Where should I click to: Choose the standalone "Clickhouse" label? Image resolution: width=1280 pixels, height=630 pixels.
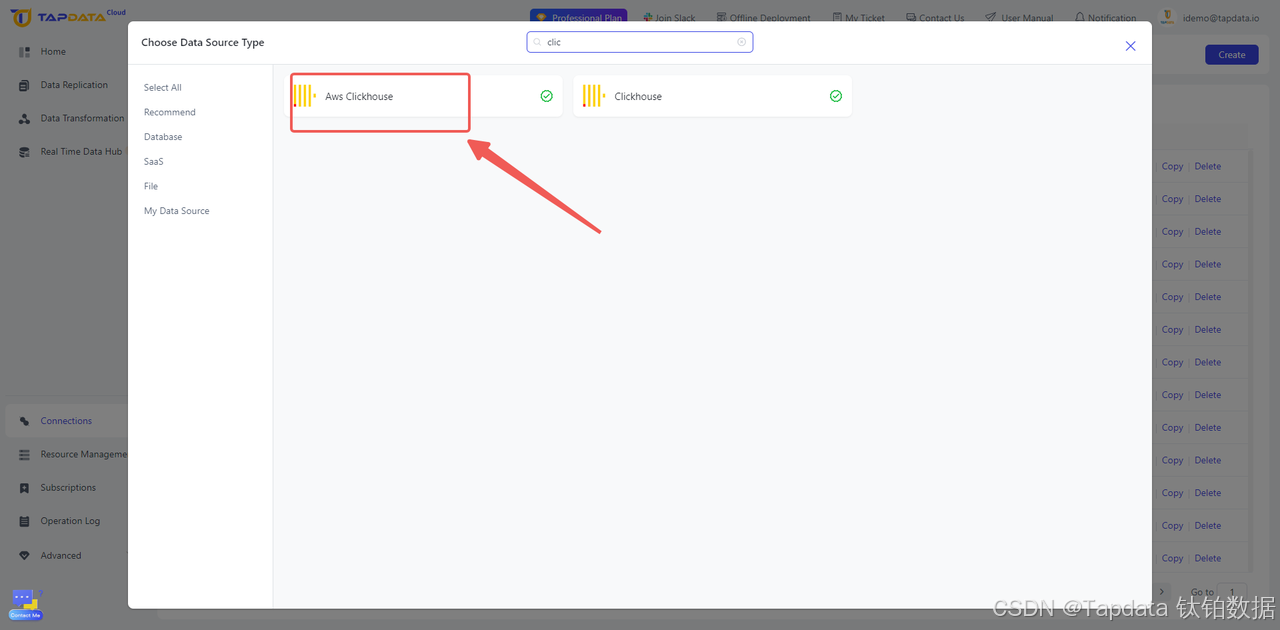click(x=638, y=97)
